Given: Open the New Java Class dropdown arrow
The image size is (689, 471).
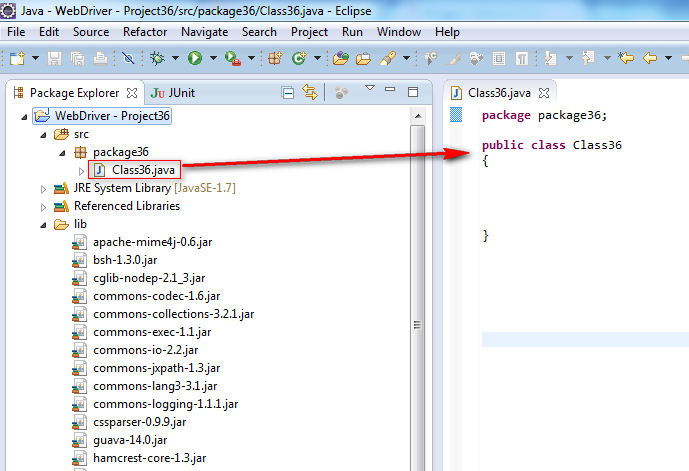Looking at the screenshot, I should [317, 58].
